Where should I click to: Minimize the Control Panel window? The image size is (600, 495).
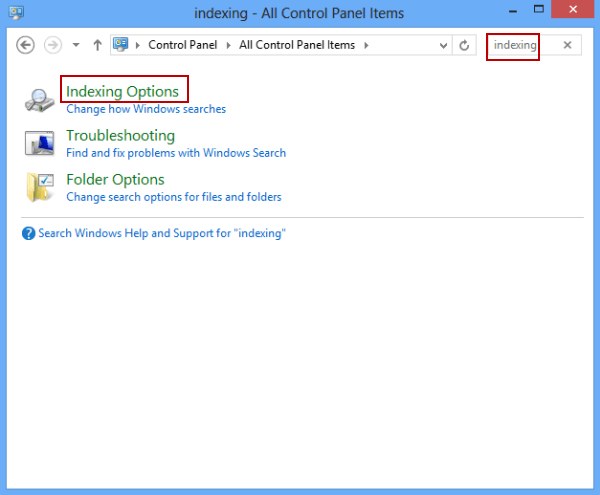pos(513,11)
